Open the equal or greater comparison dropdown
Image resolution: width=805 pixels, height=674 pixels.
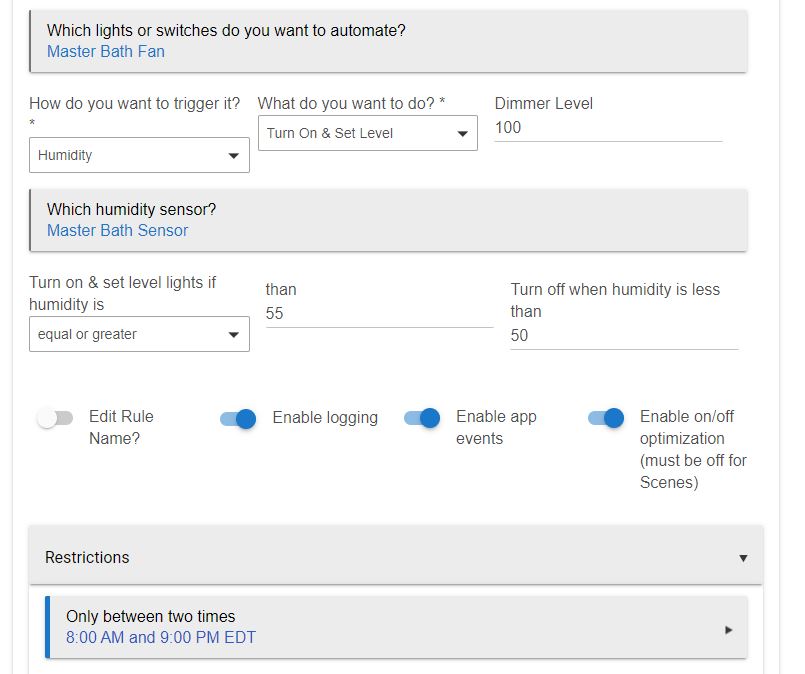point(139,334)
